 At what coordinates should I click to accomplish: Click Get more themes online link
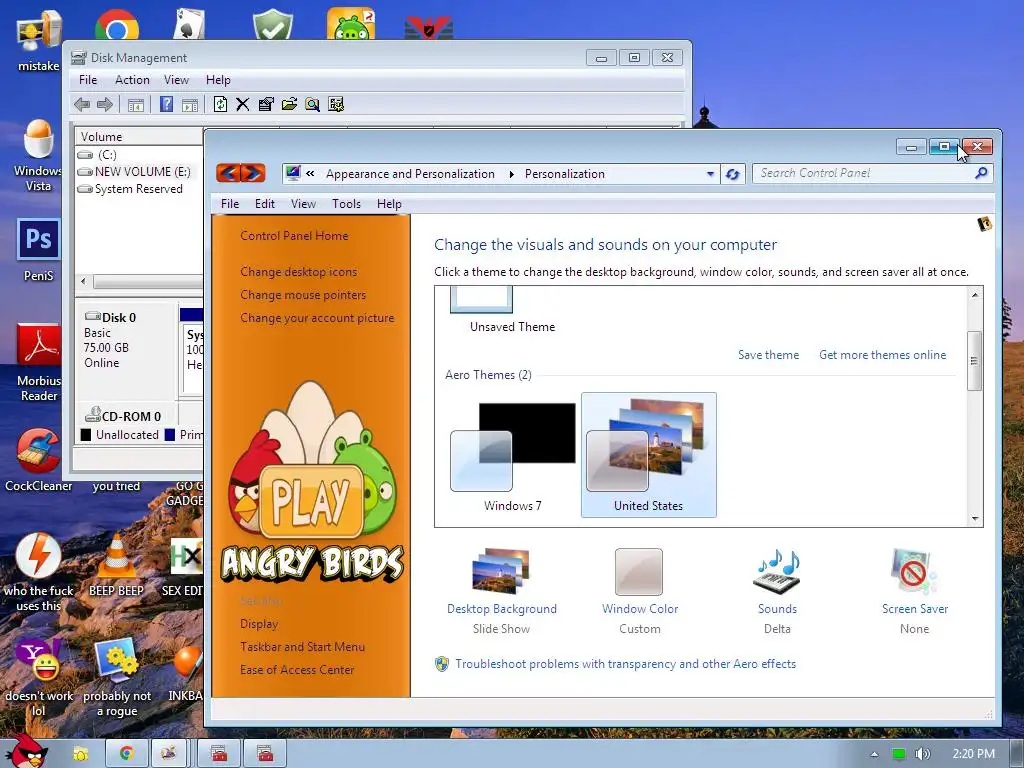(x=882, y=355)
